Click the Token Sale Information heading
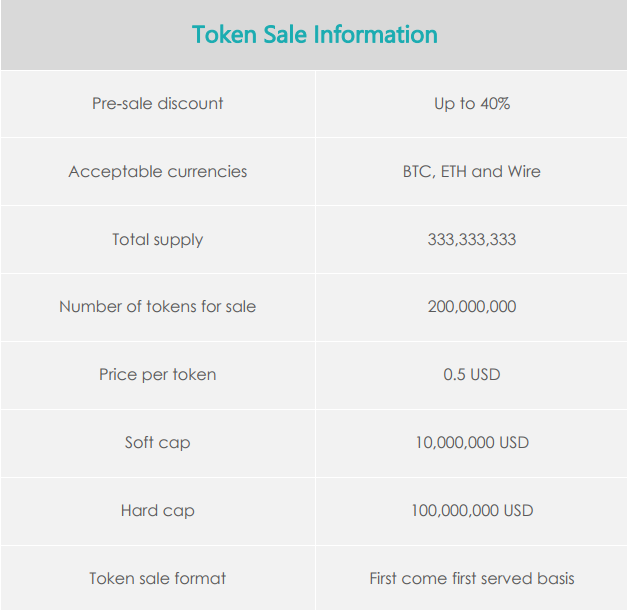This screenshot has height=610, width=627. [x=314, y=35]
